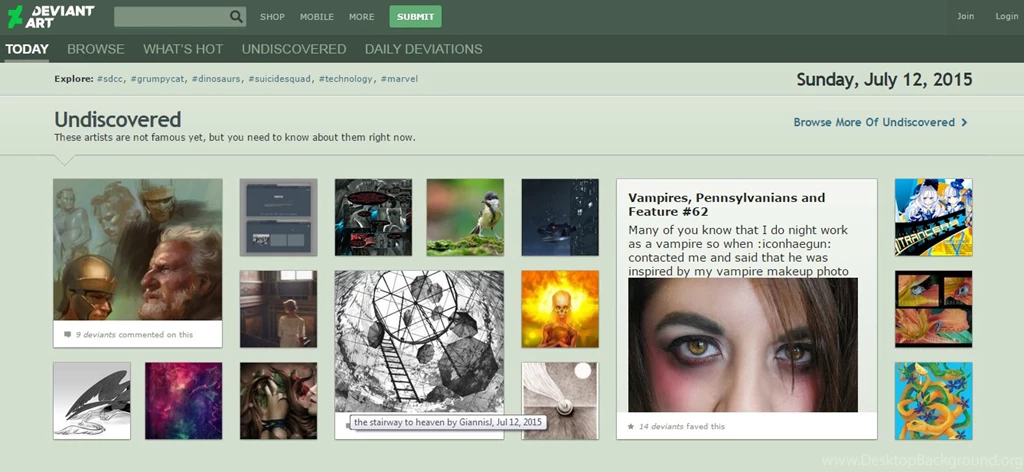Viewport: 1024px width, 472px height.
Task: Open the stairway to heaven artwork
Action: coord(419,341)
